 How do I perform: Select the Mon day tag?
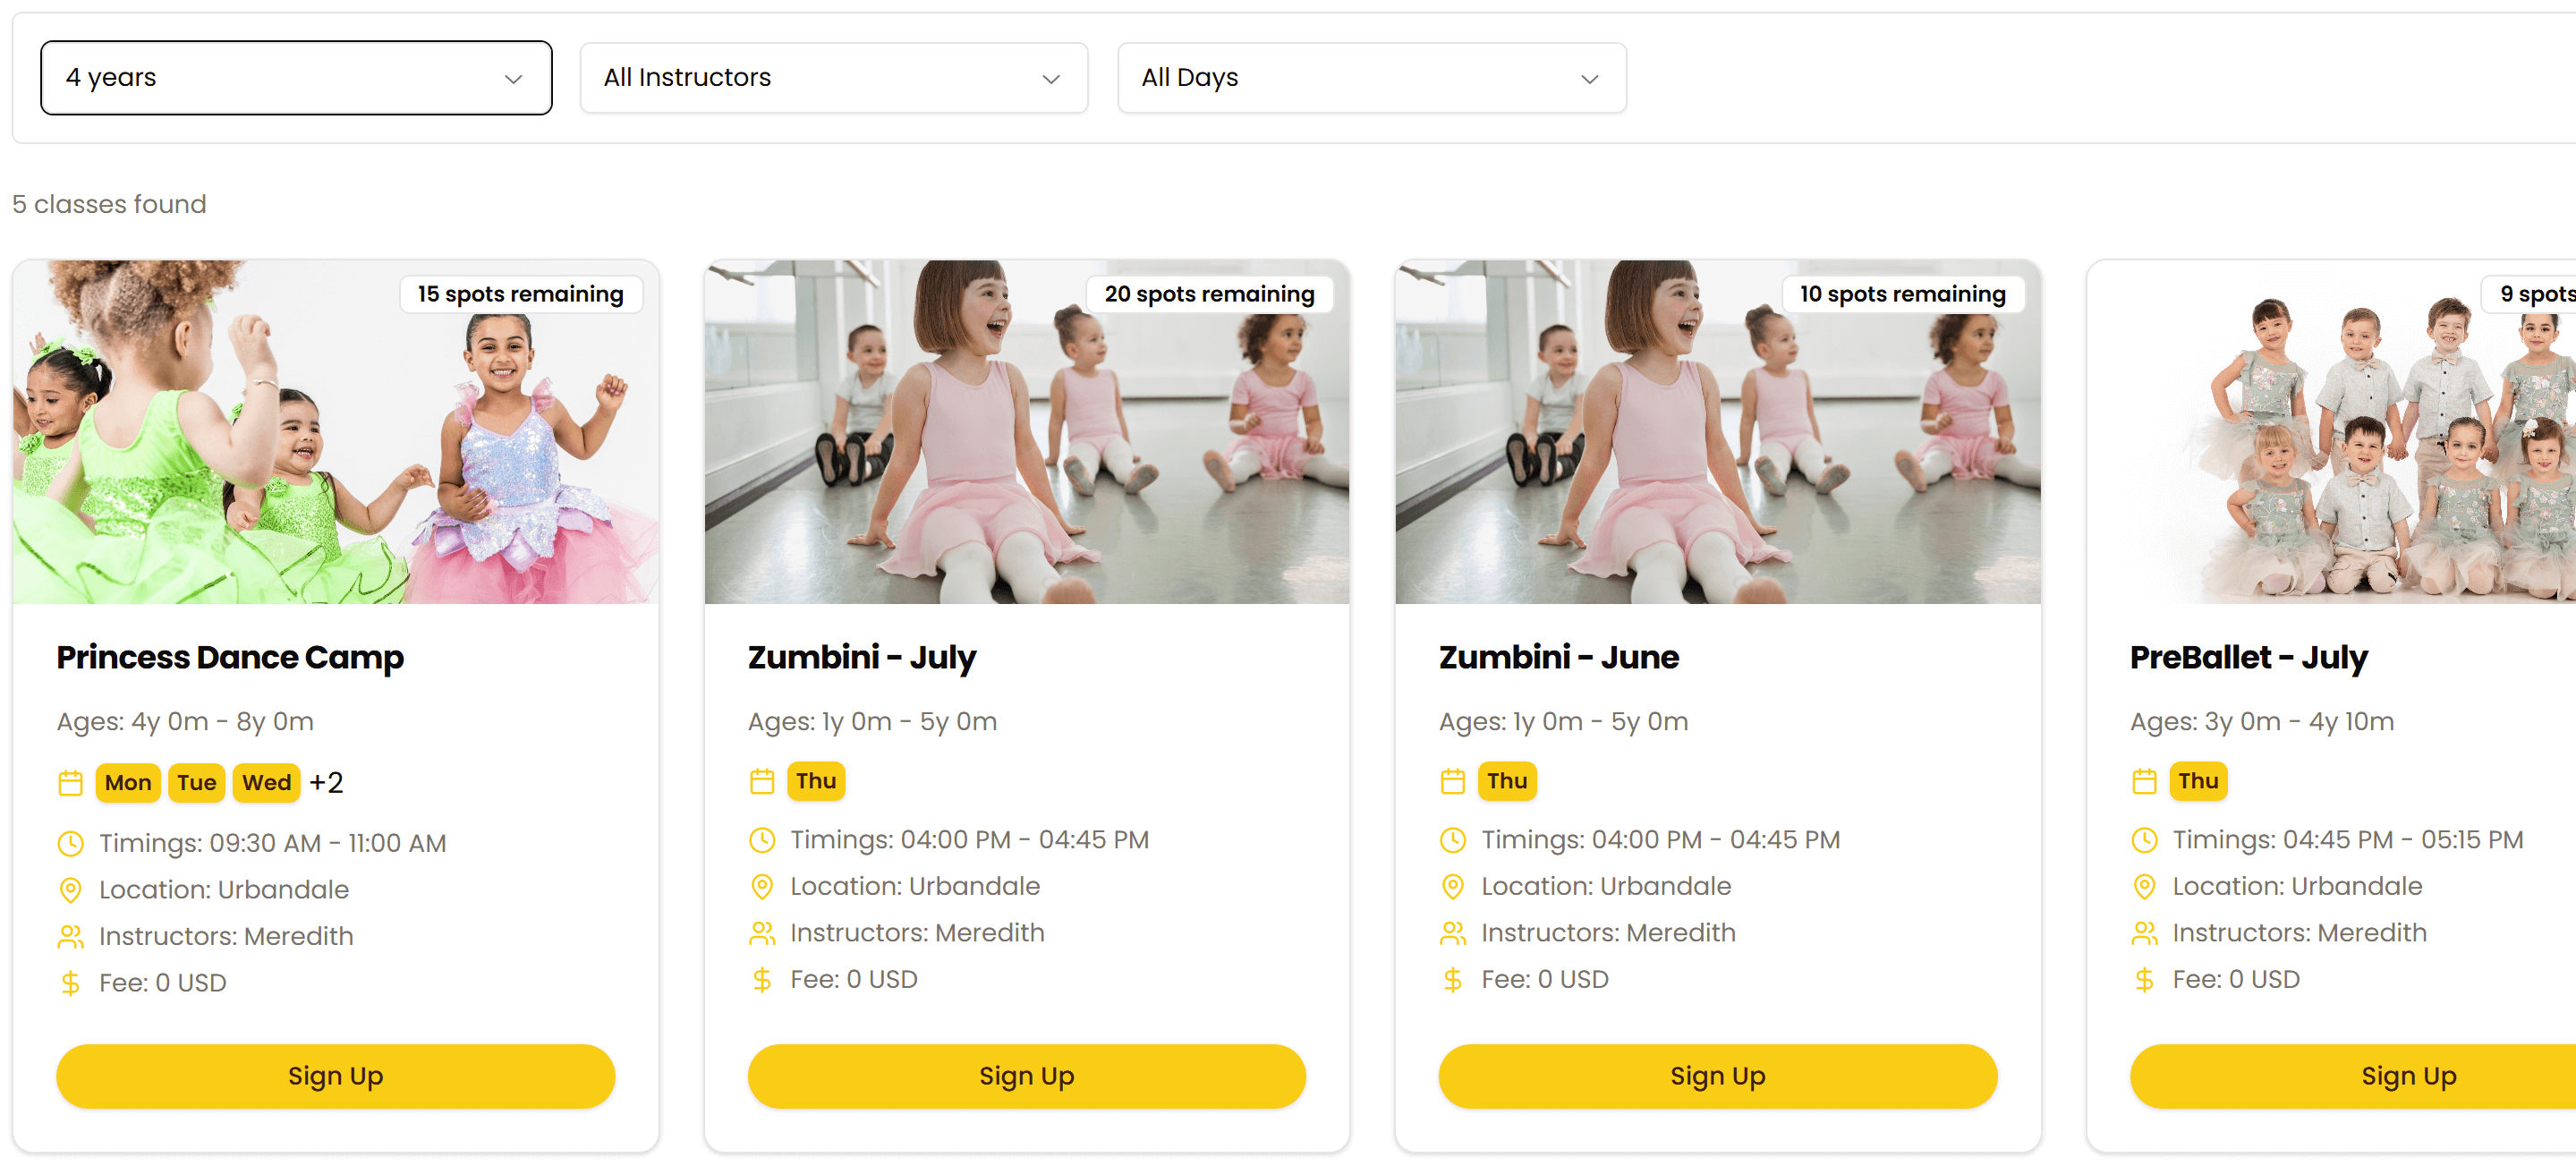click(x=128, y=783)
